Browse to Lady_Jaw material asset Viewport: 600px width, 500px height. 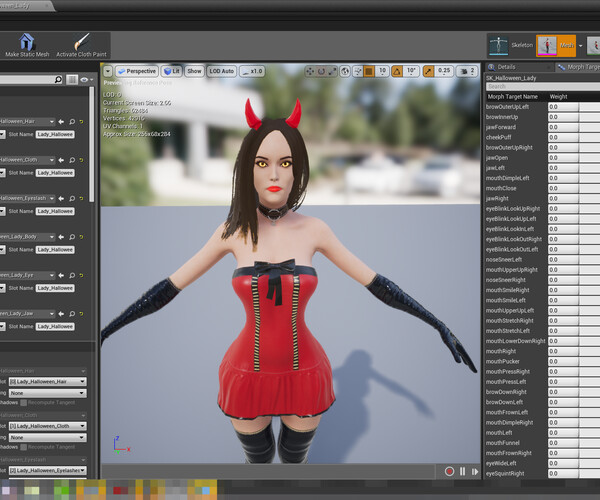(x=72, y=314)
